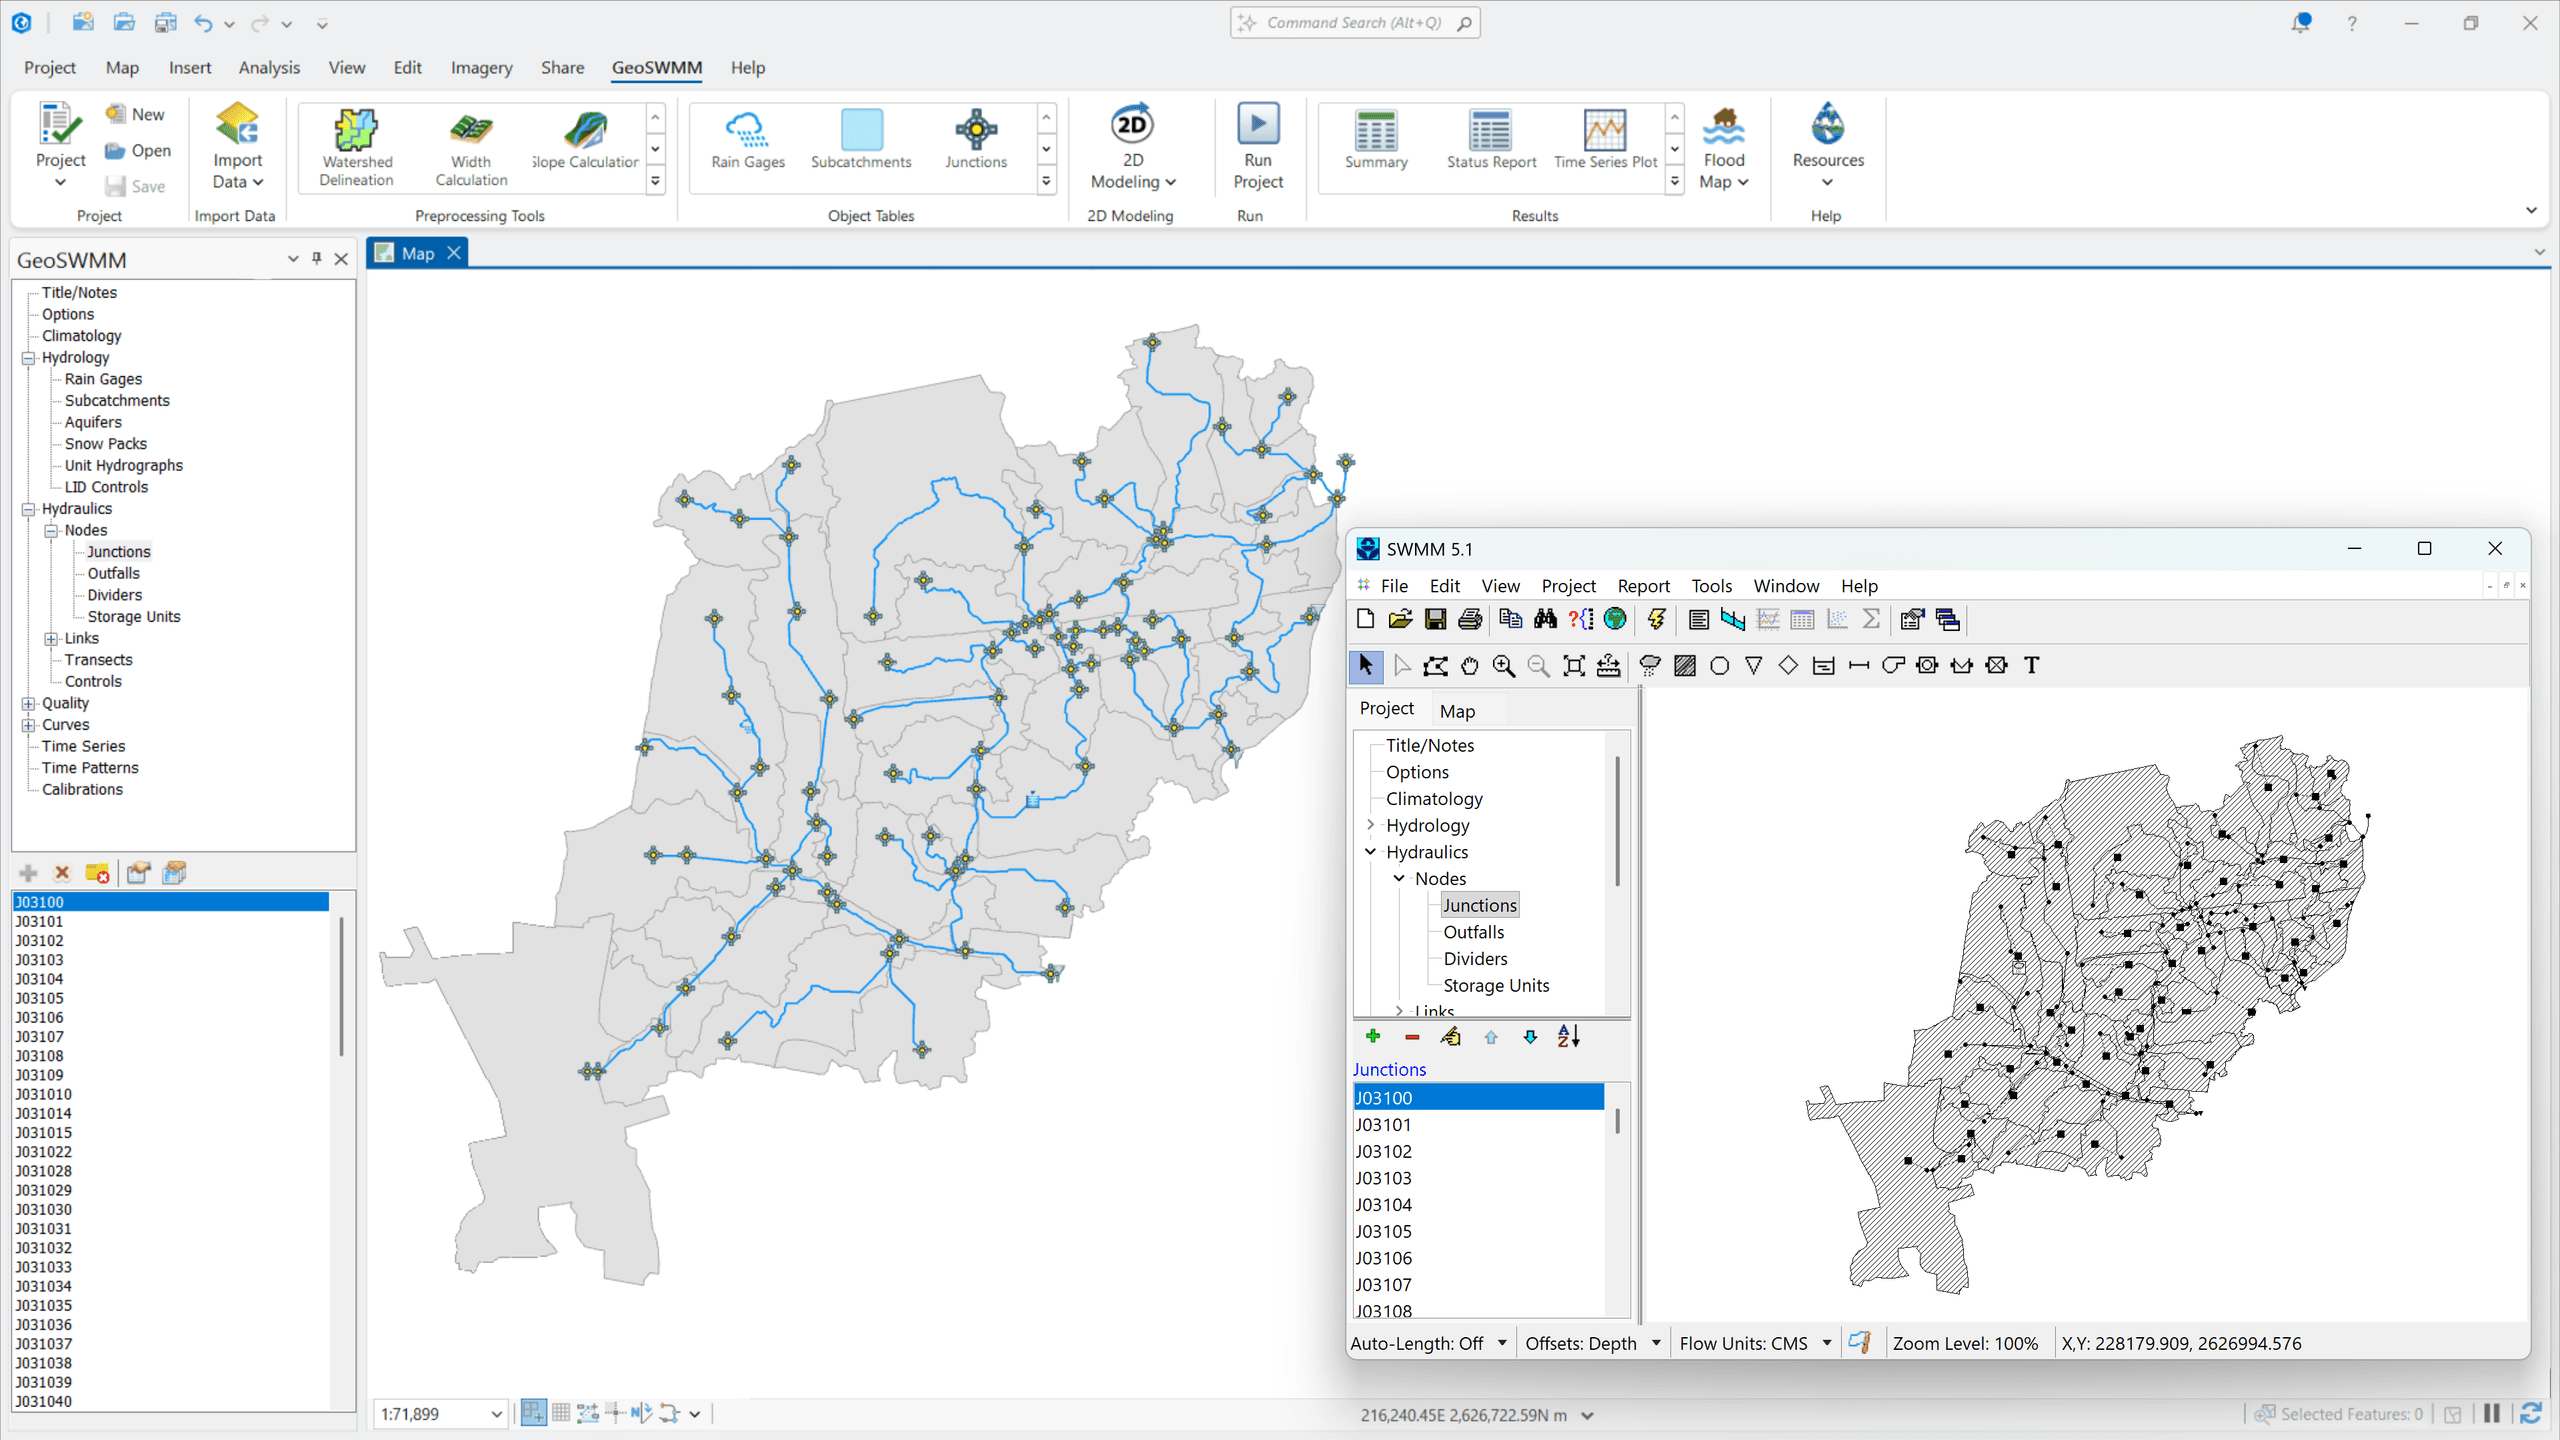Activate the Select Object arrow tool in SWMM
2560x1440 pixels.
(1366, 665)
